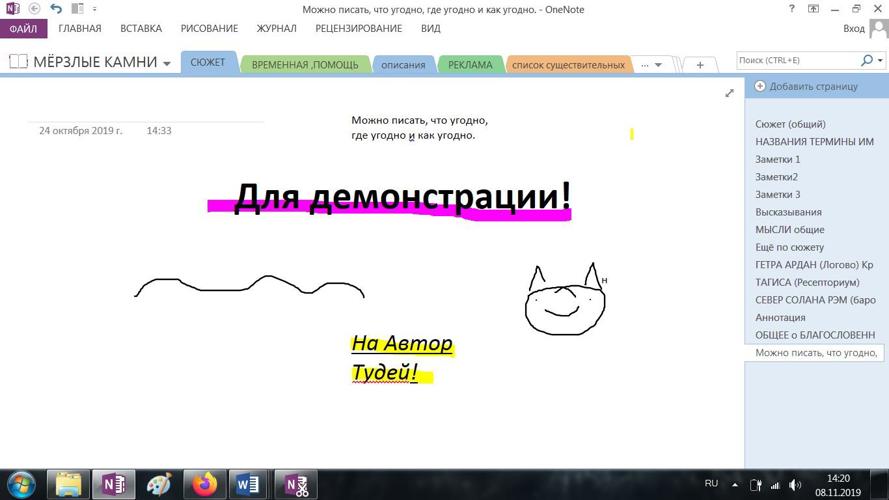Click in the search input field
The width and height of the screenshot is (889, 500).
(797, 61)
